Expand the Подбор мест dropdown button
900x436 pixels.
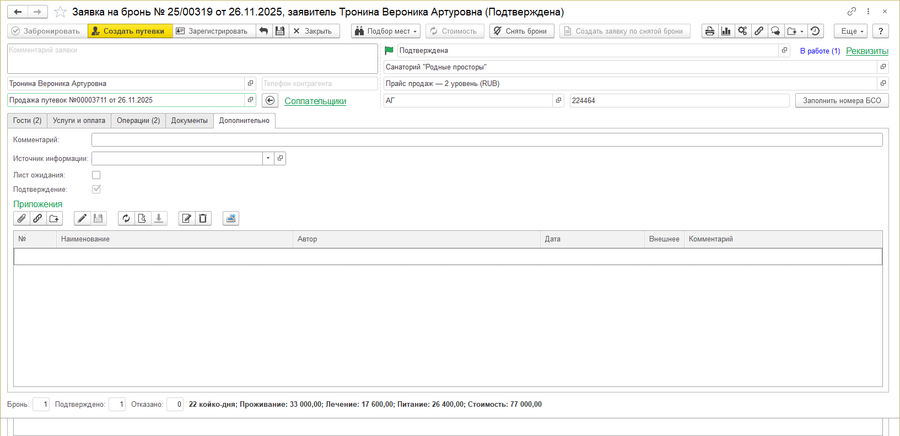386,31
